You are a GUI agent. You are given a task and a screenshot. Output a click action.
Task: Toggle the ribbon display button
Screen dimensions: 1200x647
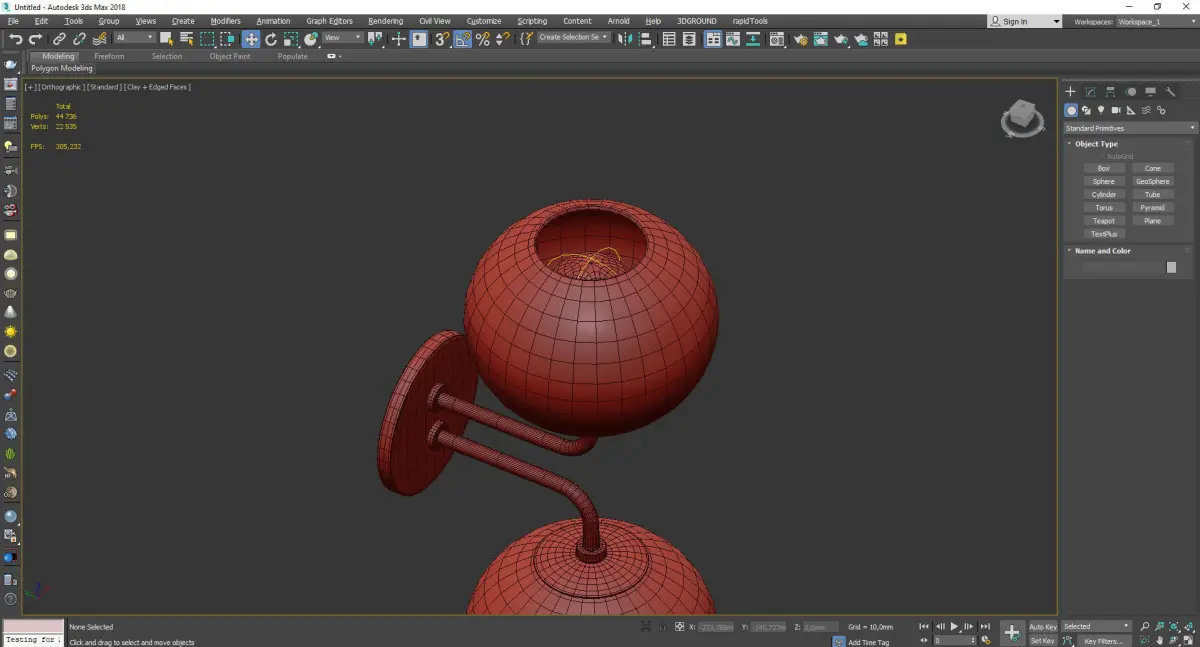coord(713,39)
